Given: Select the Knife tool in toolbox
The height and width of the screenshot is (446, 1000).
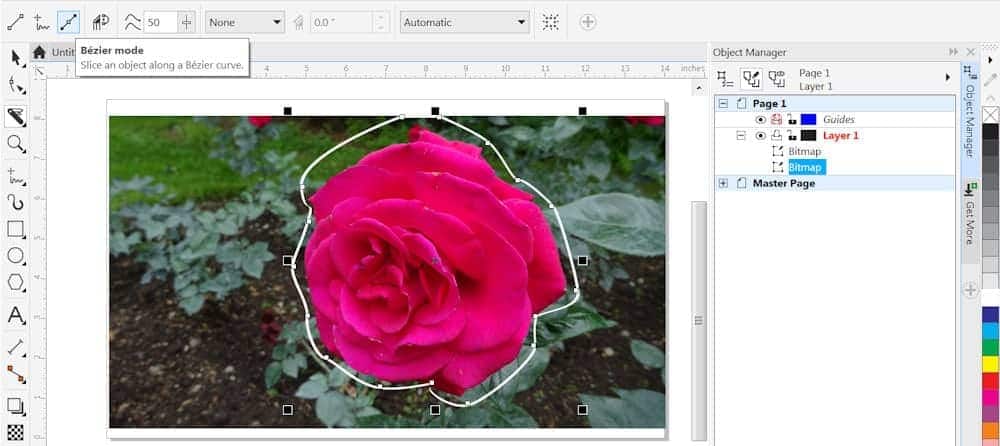Looking at the screenshot, I should (15, 116).
